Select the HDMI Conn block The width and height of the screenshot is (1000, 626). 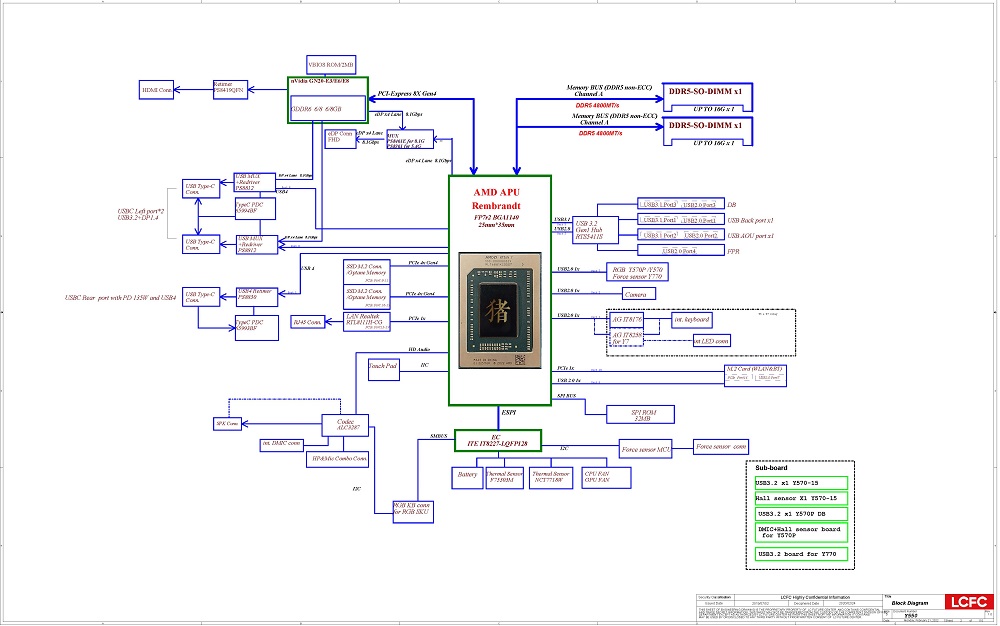click(156, 90)
